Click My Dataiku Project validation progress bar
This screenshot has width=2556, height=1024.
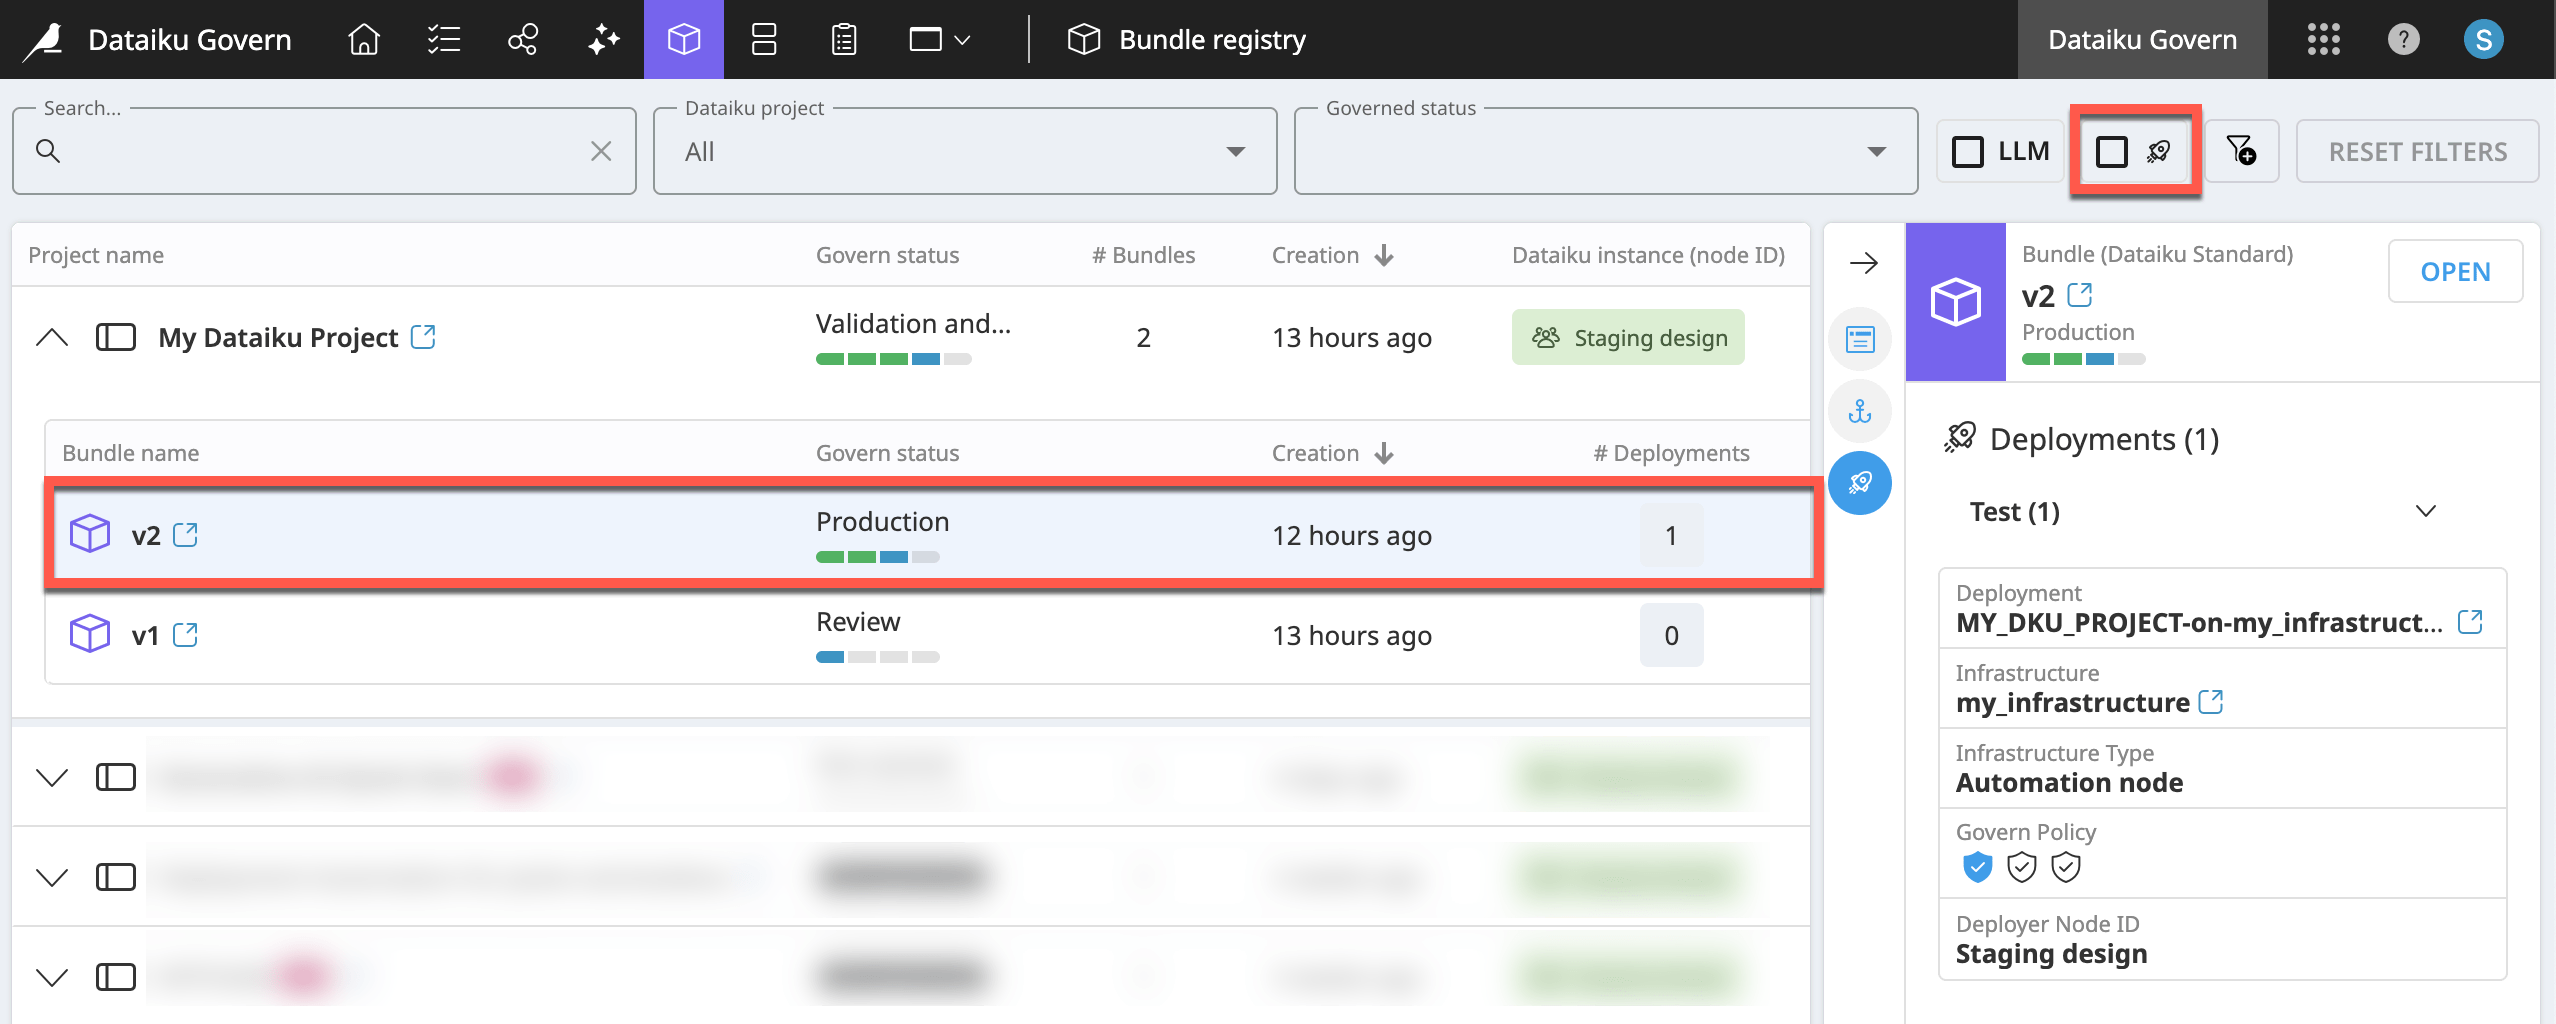893,359
